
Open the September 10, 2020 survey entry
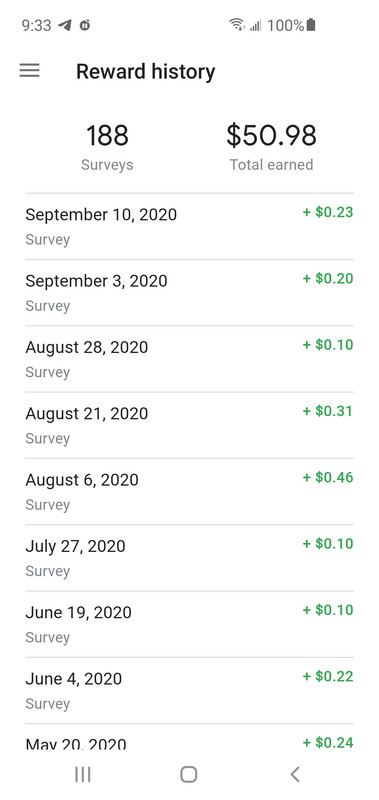(189, 226)
